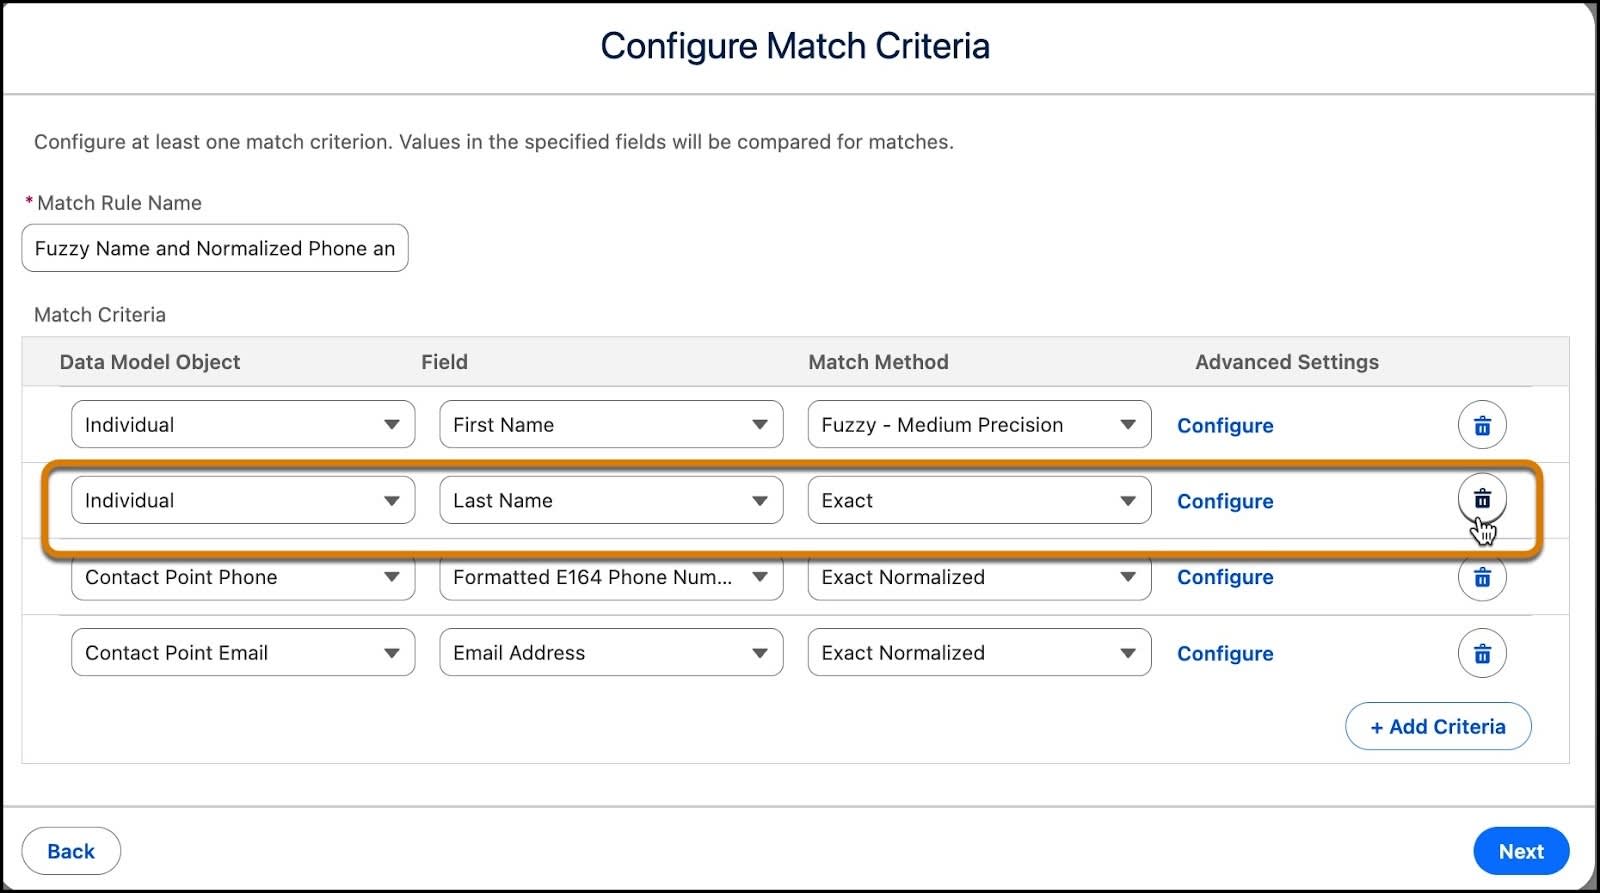The width and height of the screenshot is (1600, 893).
Task: Remove the Contact Point Phone criterion
Action: [1482, 578]
